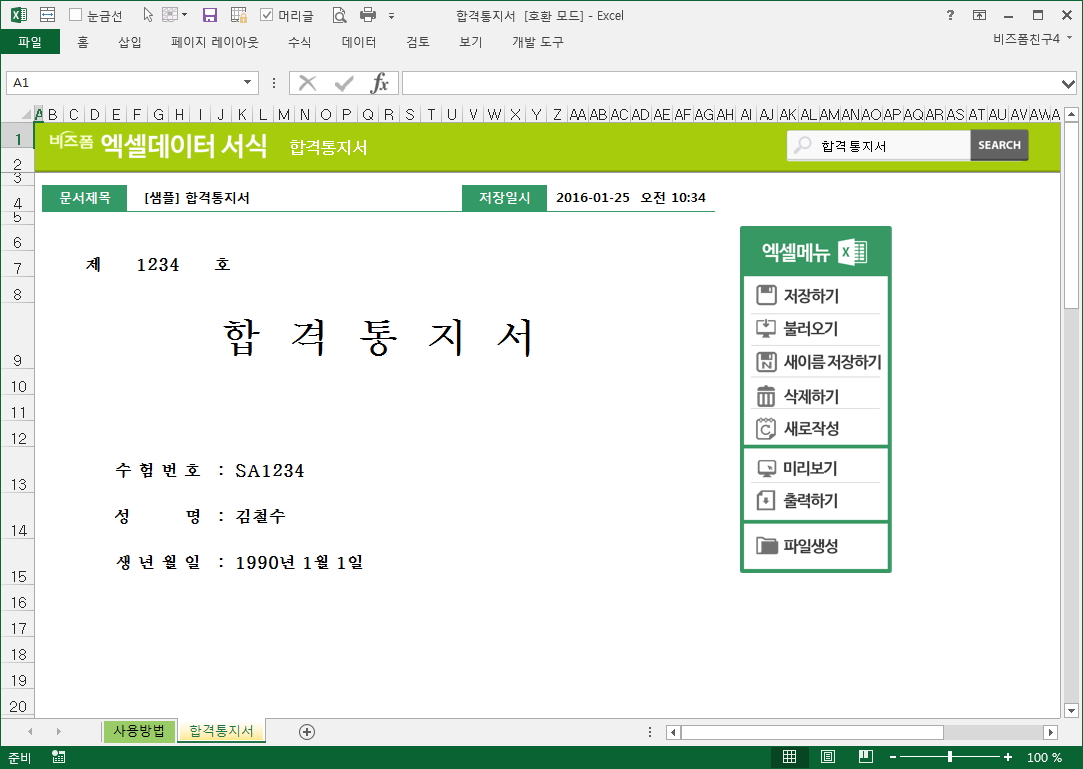Open the Name Box dropdown arrow
Image resolution: width=1083 pixels, height=769 pixels.
coord(248,83)
